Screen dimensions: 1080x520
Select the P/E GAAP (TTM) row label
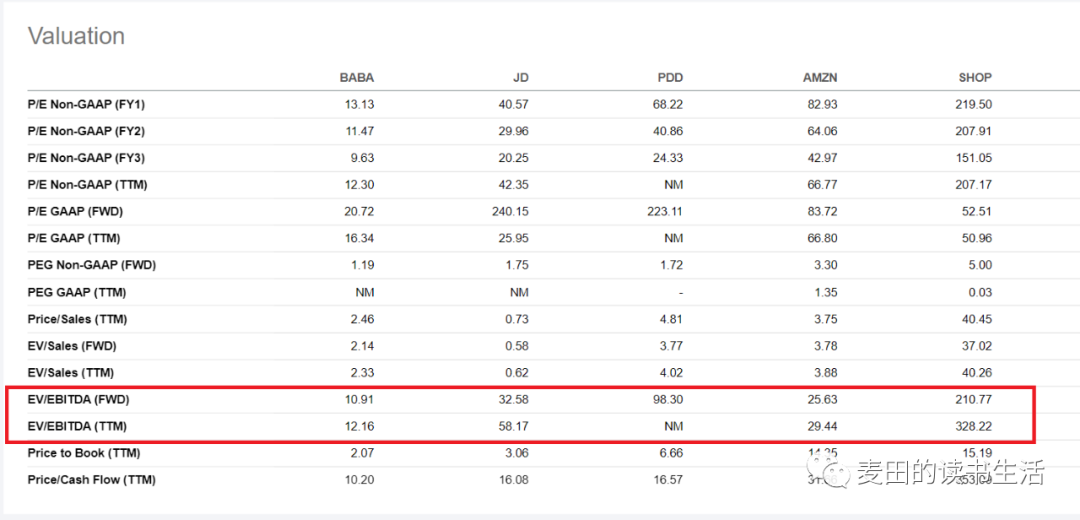pyautogui.click(x=74, y=238)
